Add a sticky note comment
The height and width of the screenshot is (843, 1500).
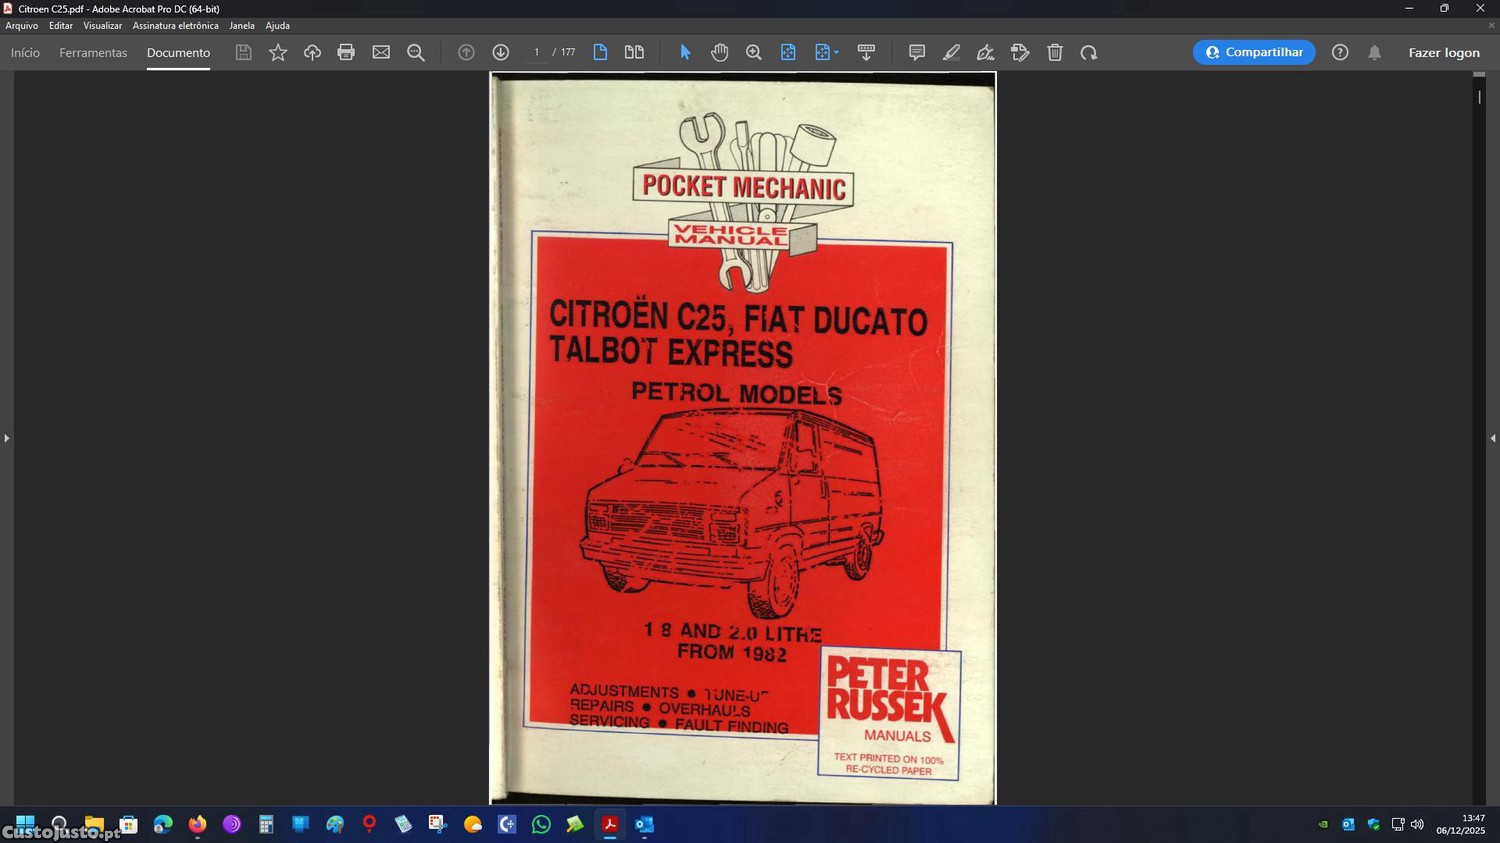[916, 52]
